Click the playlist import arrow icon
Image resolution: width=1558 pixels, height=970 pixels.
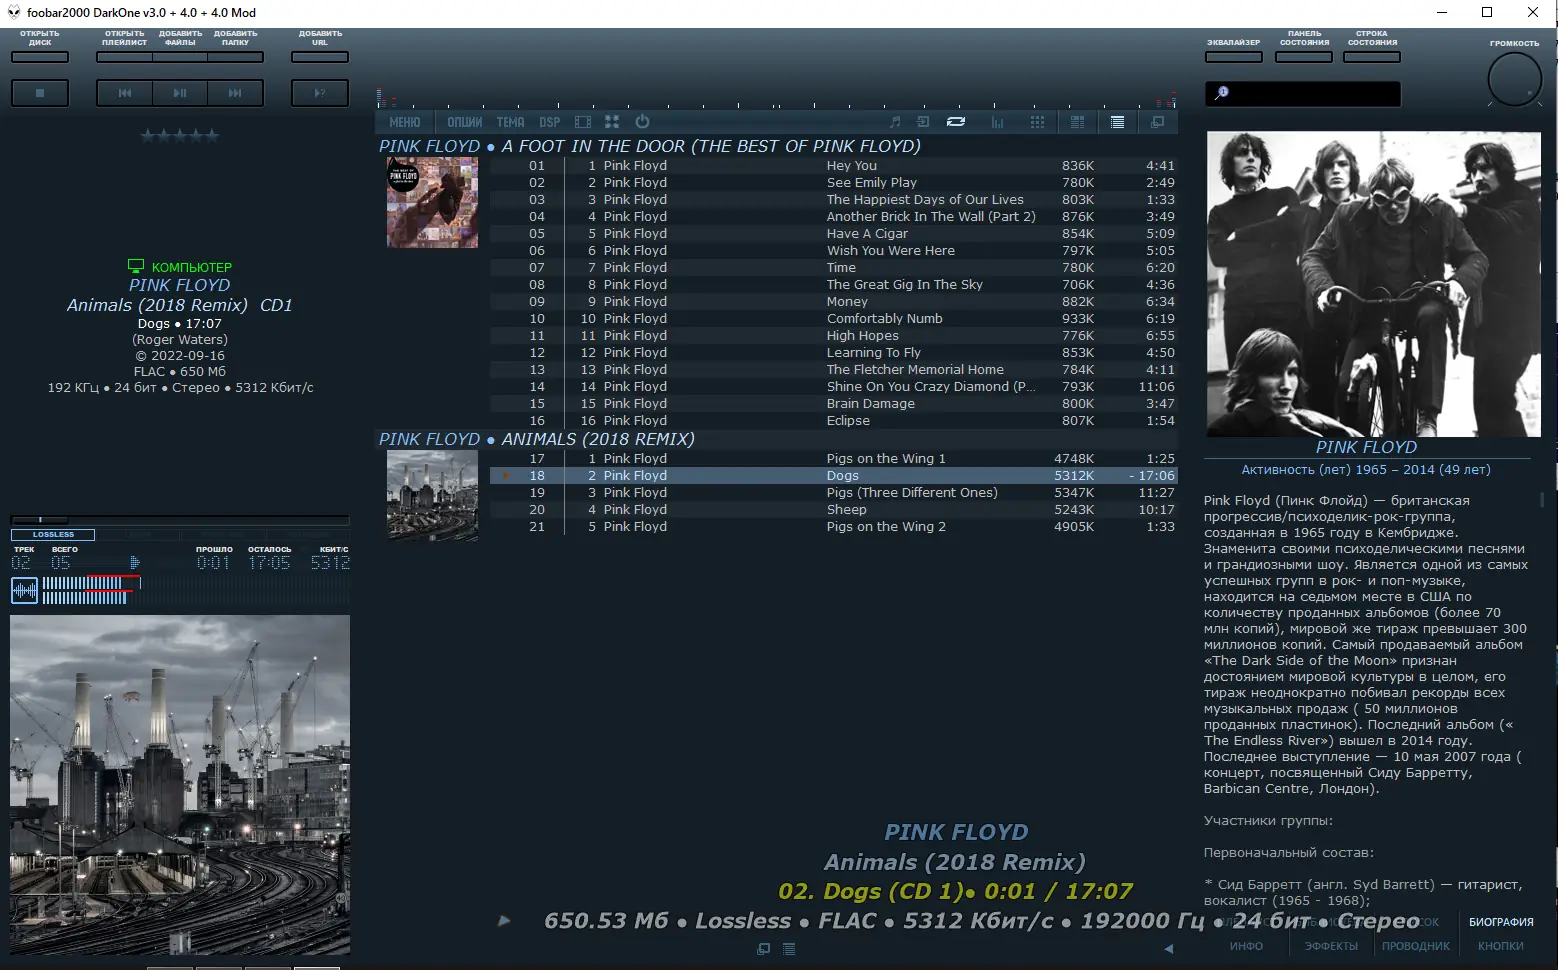pos(923,122)
